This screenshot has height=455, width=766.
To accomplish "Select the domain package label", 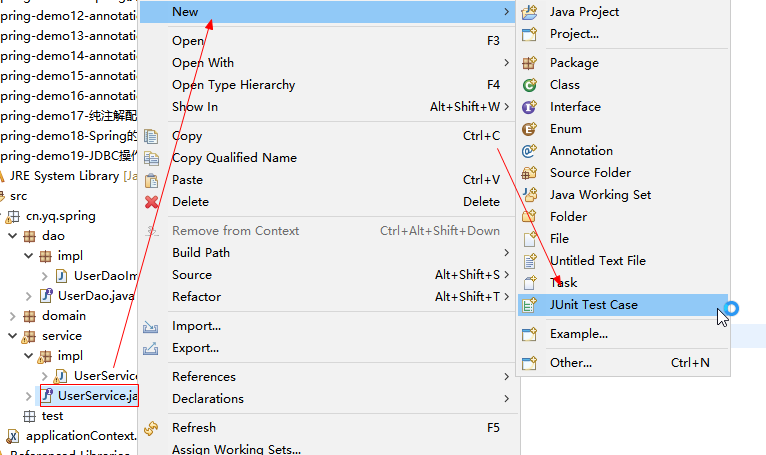I will coord(64,316).
